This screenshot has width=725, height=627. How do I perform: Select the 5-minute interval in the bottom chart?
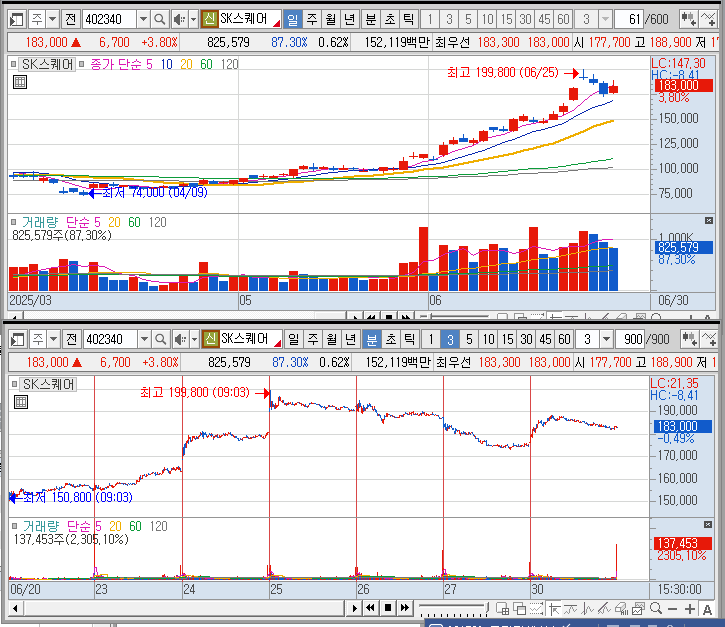[469, 339]
